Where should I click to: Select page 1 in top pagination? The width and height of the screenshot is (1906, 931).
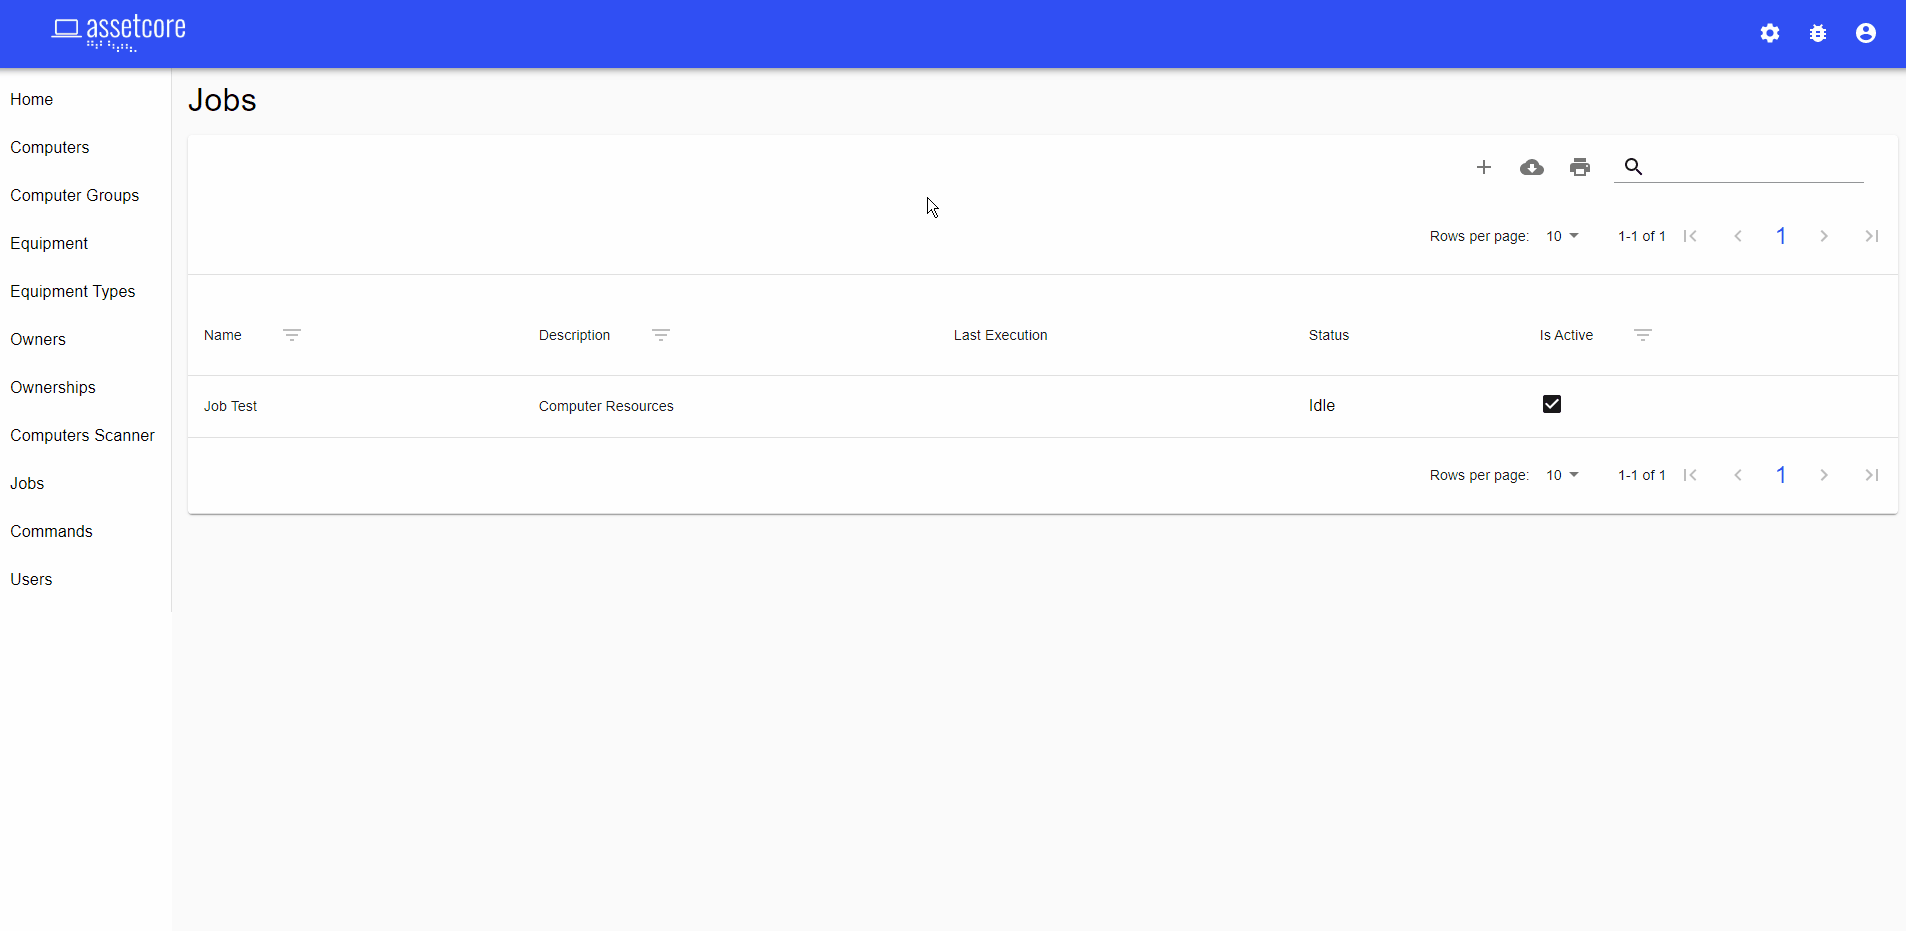pyautogui.click(x=1781, y=236)
